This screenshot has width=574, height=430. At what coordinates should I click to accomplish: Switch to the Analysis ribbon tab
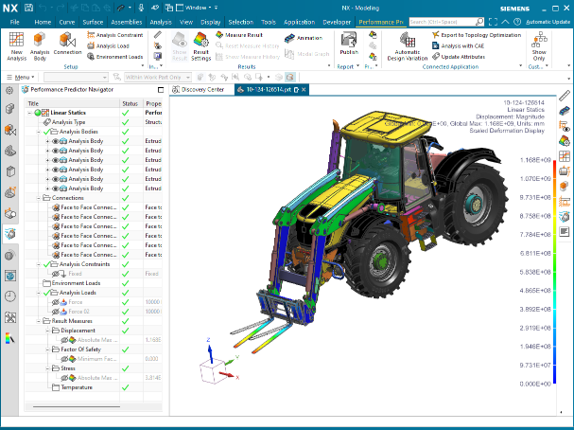click(x=160, y=22)
